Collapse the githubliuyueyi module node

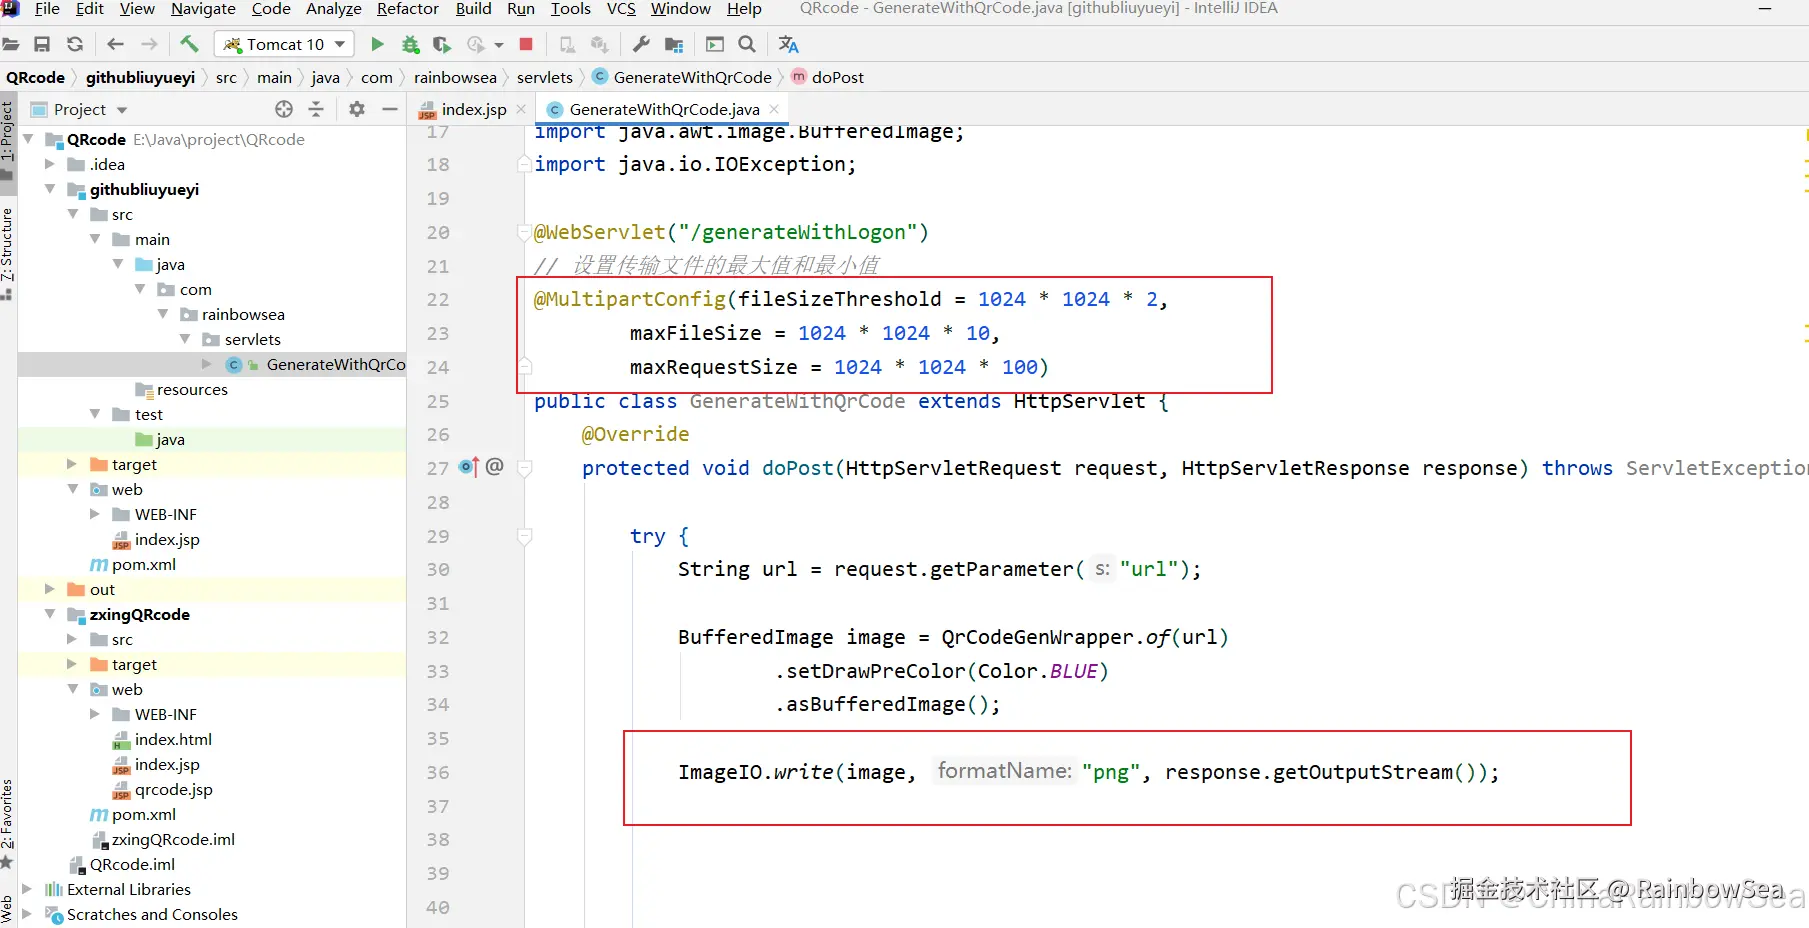(x=50, y=189)
